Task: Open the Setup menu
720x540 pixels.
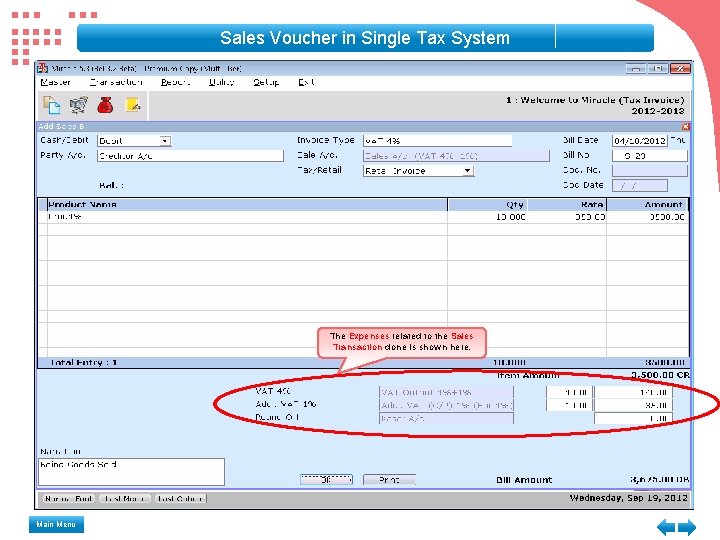Action: pyautogui.click(x=266, y=82)
